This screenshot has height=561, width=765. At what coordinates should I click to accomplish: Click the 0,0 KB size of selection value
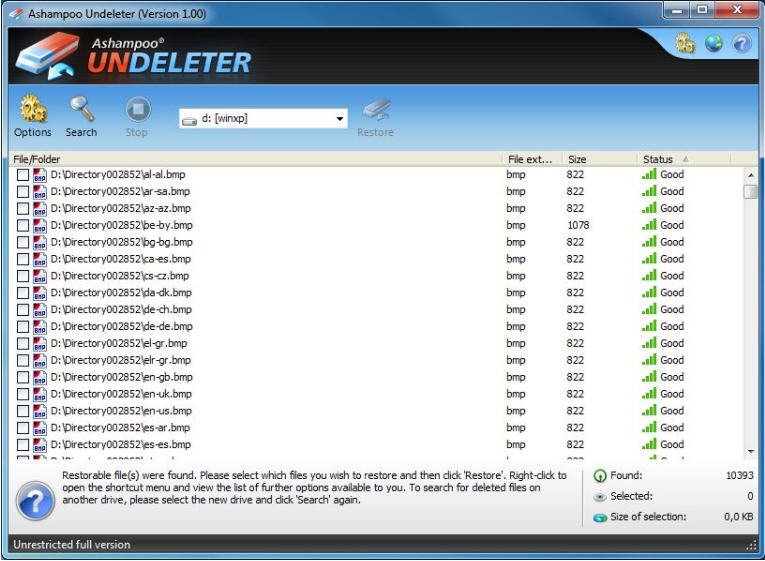click(x=739, y=517)
